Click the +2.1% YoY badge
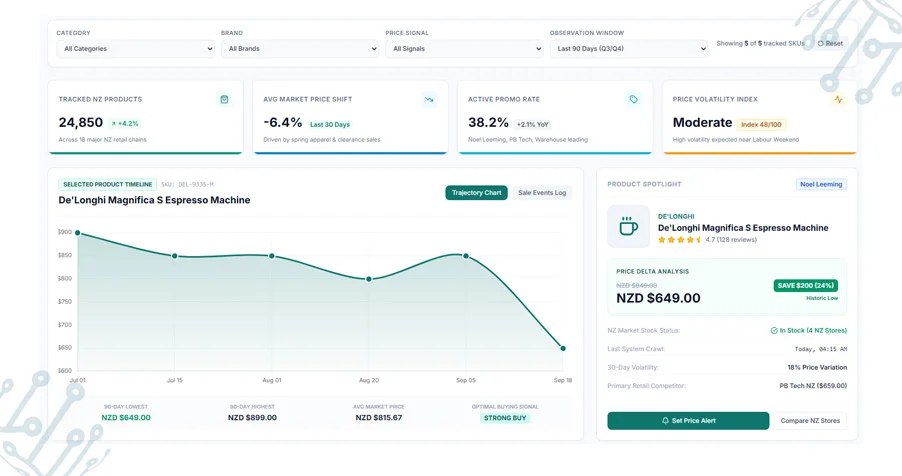 coord(532,124)
